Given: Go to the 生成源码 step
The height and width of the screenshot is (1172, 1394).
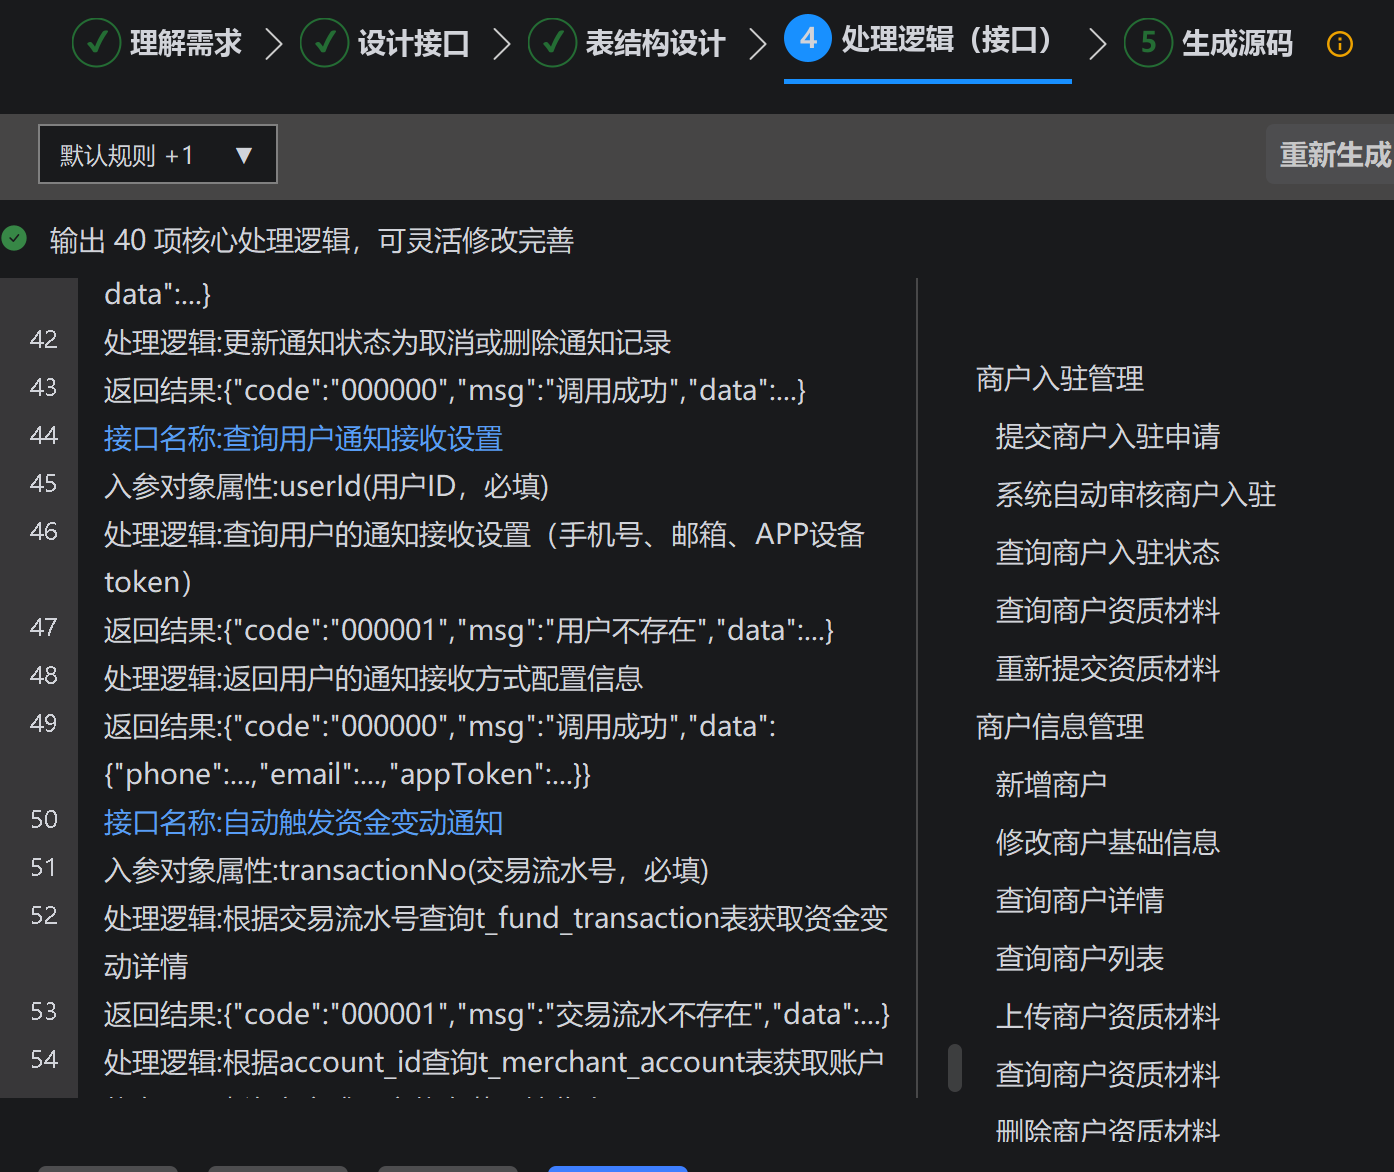Looking at the screenshot, I should tap(1237, 43).
